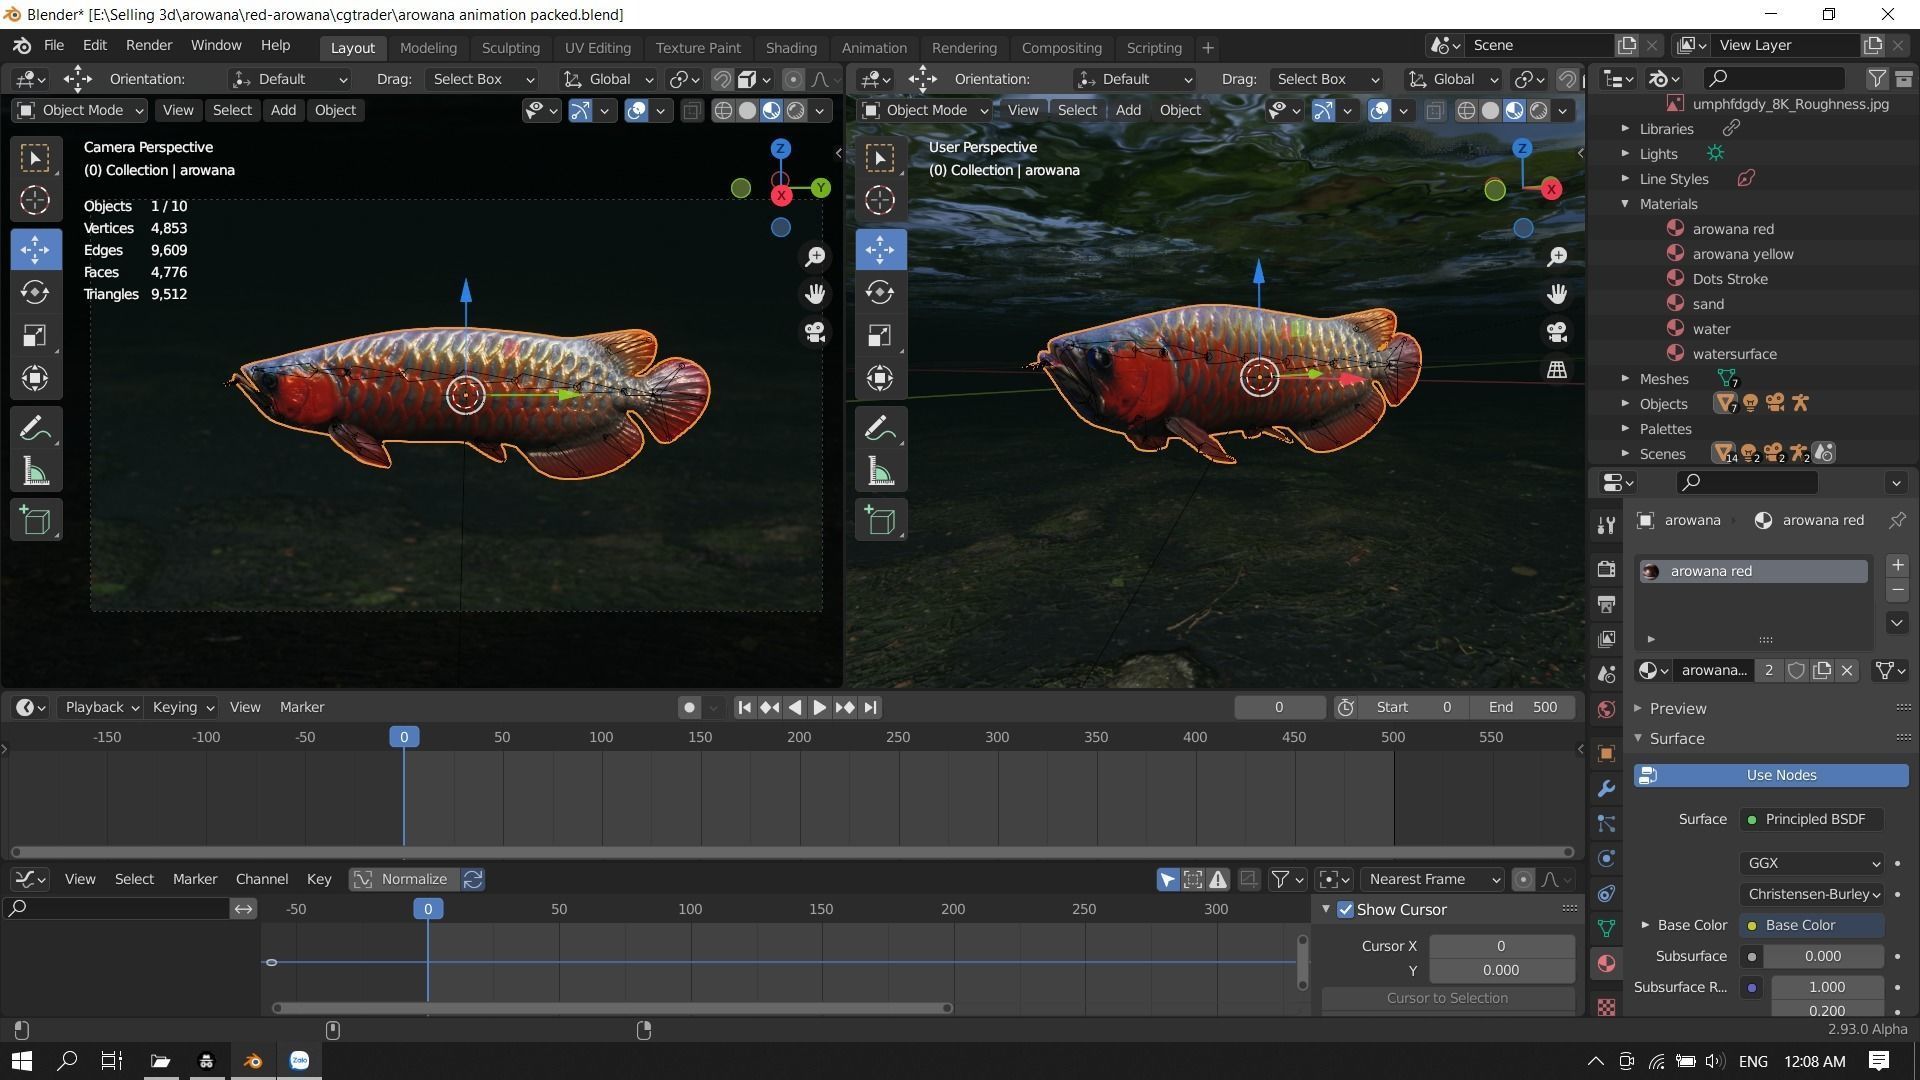Select the Cursor tool in left viewport
This screenshot has width=1920, height=1080.
click(35, 200)
